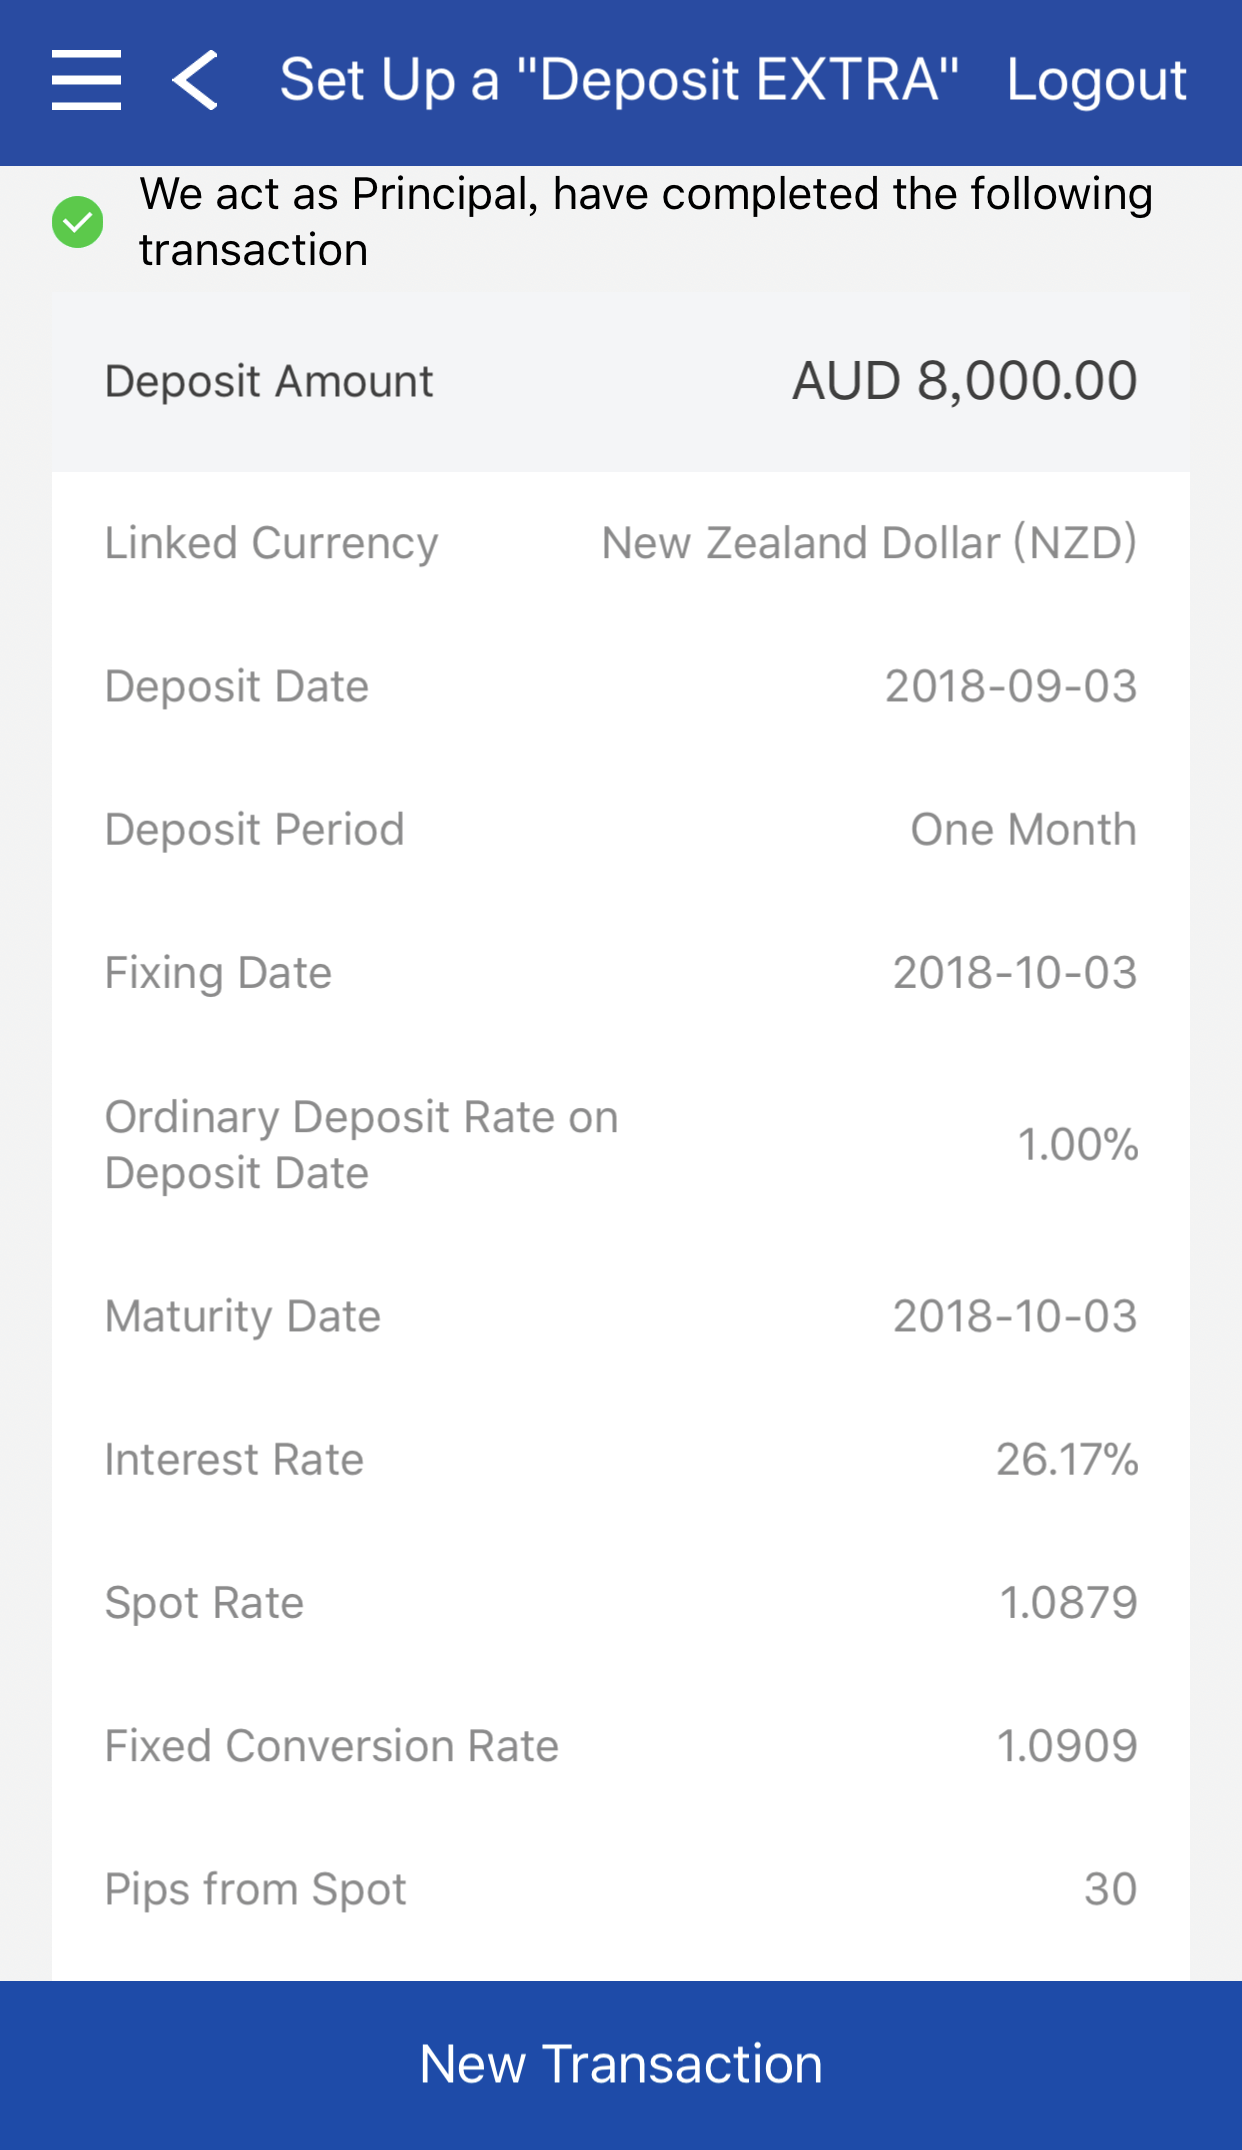1242x2150 pixels.
Task: Tap the Interest Rate 26.17% value
Action: point(1066,1460)
